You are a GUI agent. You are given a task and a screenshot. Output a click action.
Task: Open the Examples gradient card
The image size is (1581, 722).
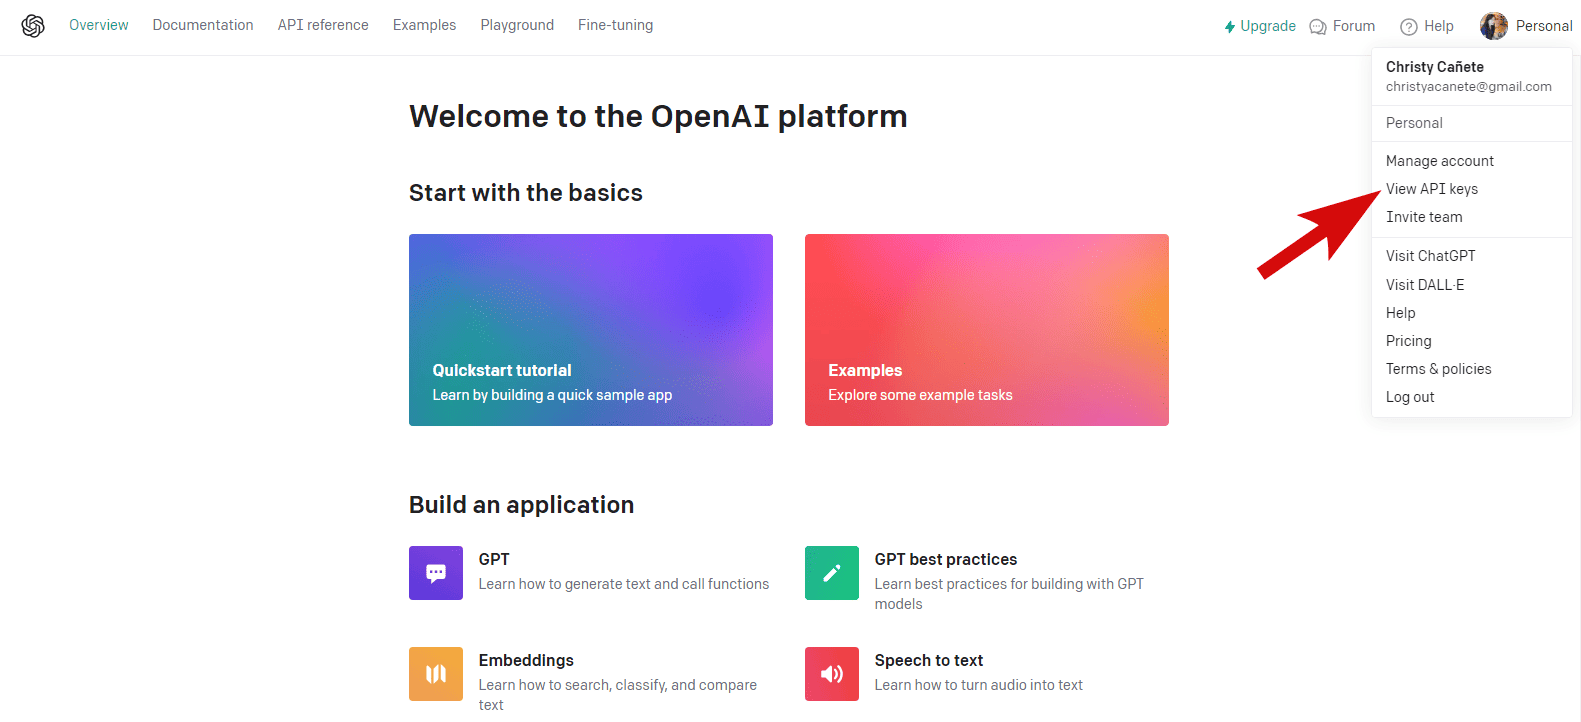(x=986, y=330)
